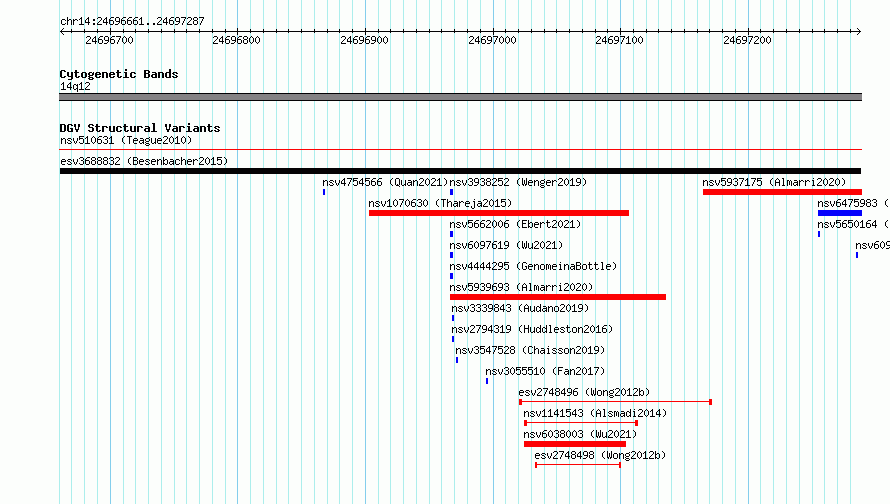Click the blue marker under nsv3938252
This screenshot has width=890, height=504.
pyautogui.click(x=451, y=192)
